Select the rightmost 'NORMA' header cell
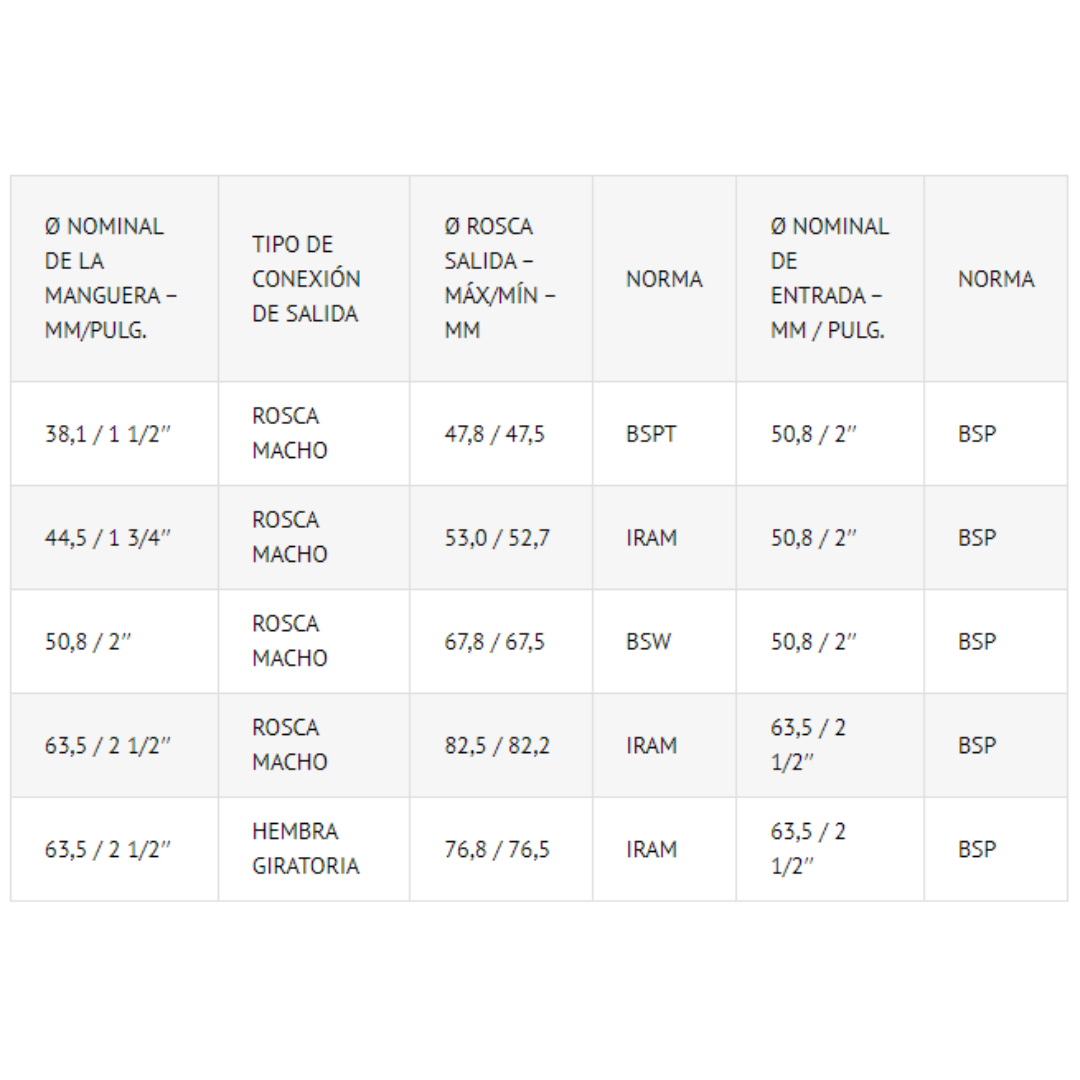Viewport: 1080px width, 1080px height. pyautogui.click(x=996, y=278)
